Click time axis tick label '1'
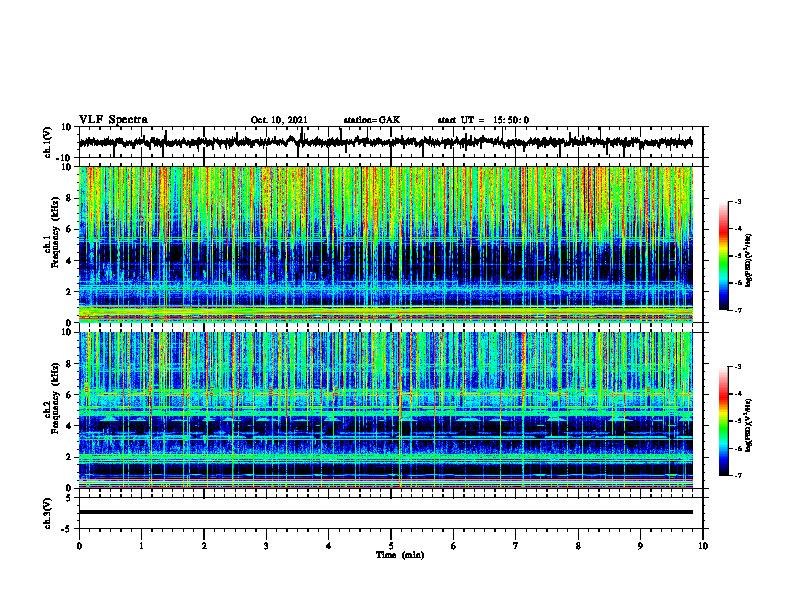This screenshot has height=612, width=792. pos(141,546)
